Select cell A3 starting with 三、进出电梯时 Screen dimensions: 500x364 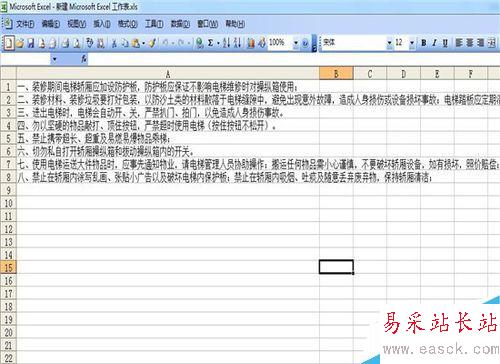coord(168,113)
